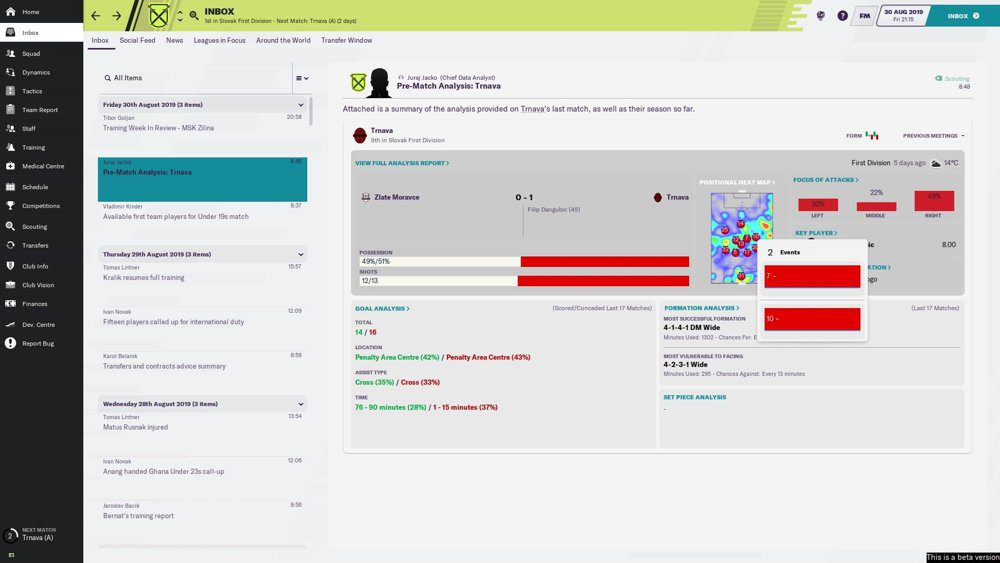Open the Club Vision section

pyautogui.click(x=38, y=285)
